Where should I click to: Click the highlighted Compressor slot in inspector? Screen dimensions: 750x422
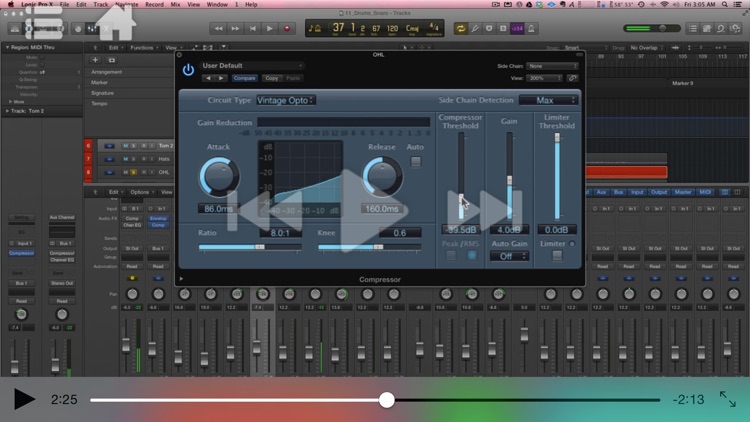point(22,253)
